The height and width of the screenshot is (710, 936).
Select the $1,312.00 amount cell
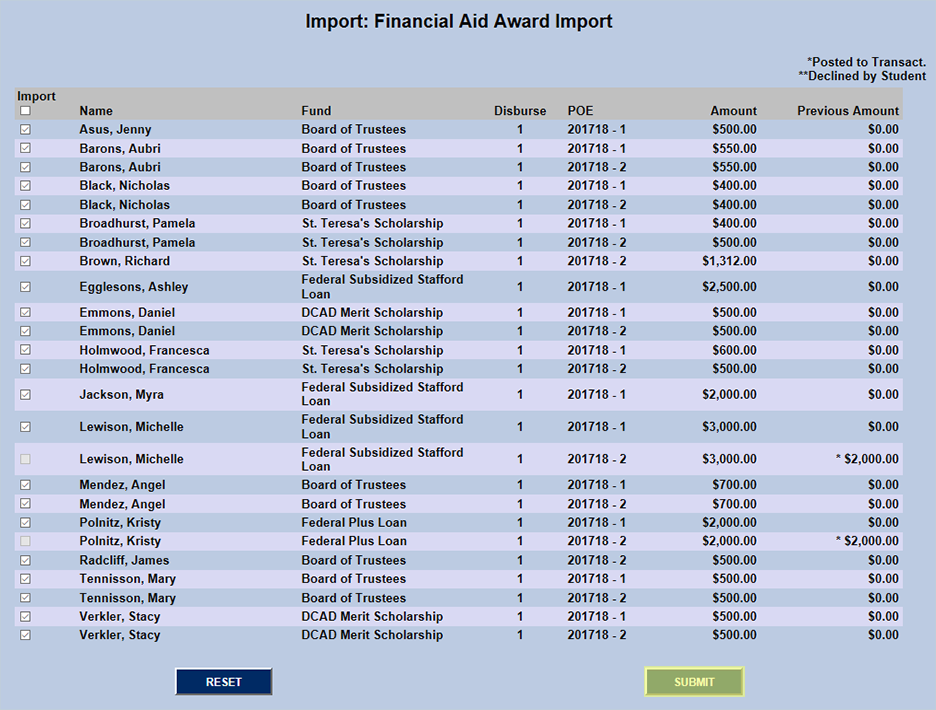click(729, 261)
